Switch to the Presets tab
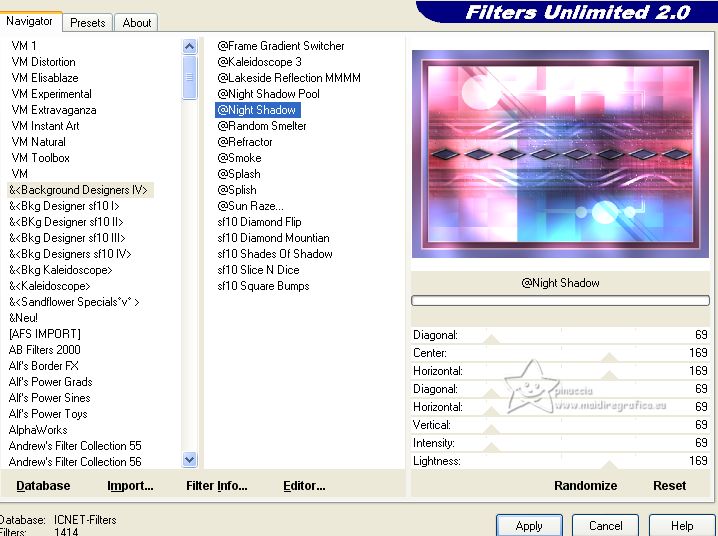Image resolution: width=718 pixels, height=536 pixels. (87, 22)
